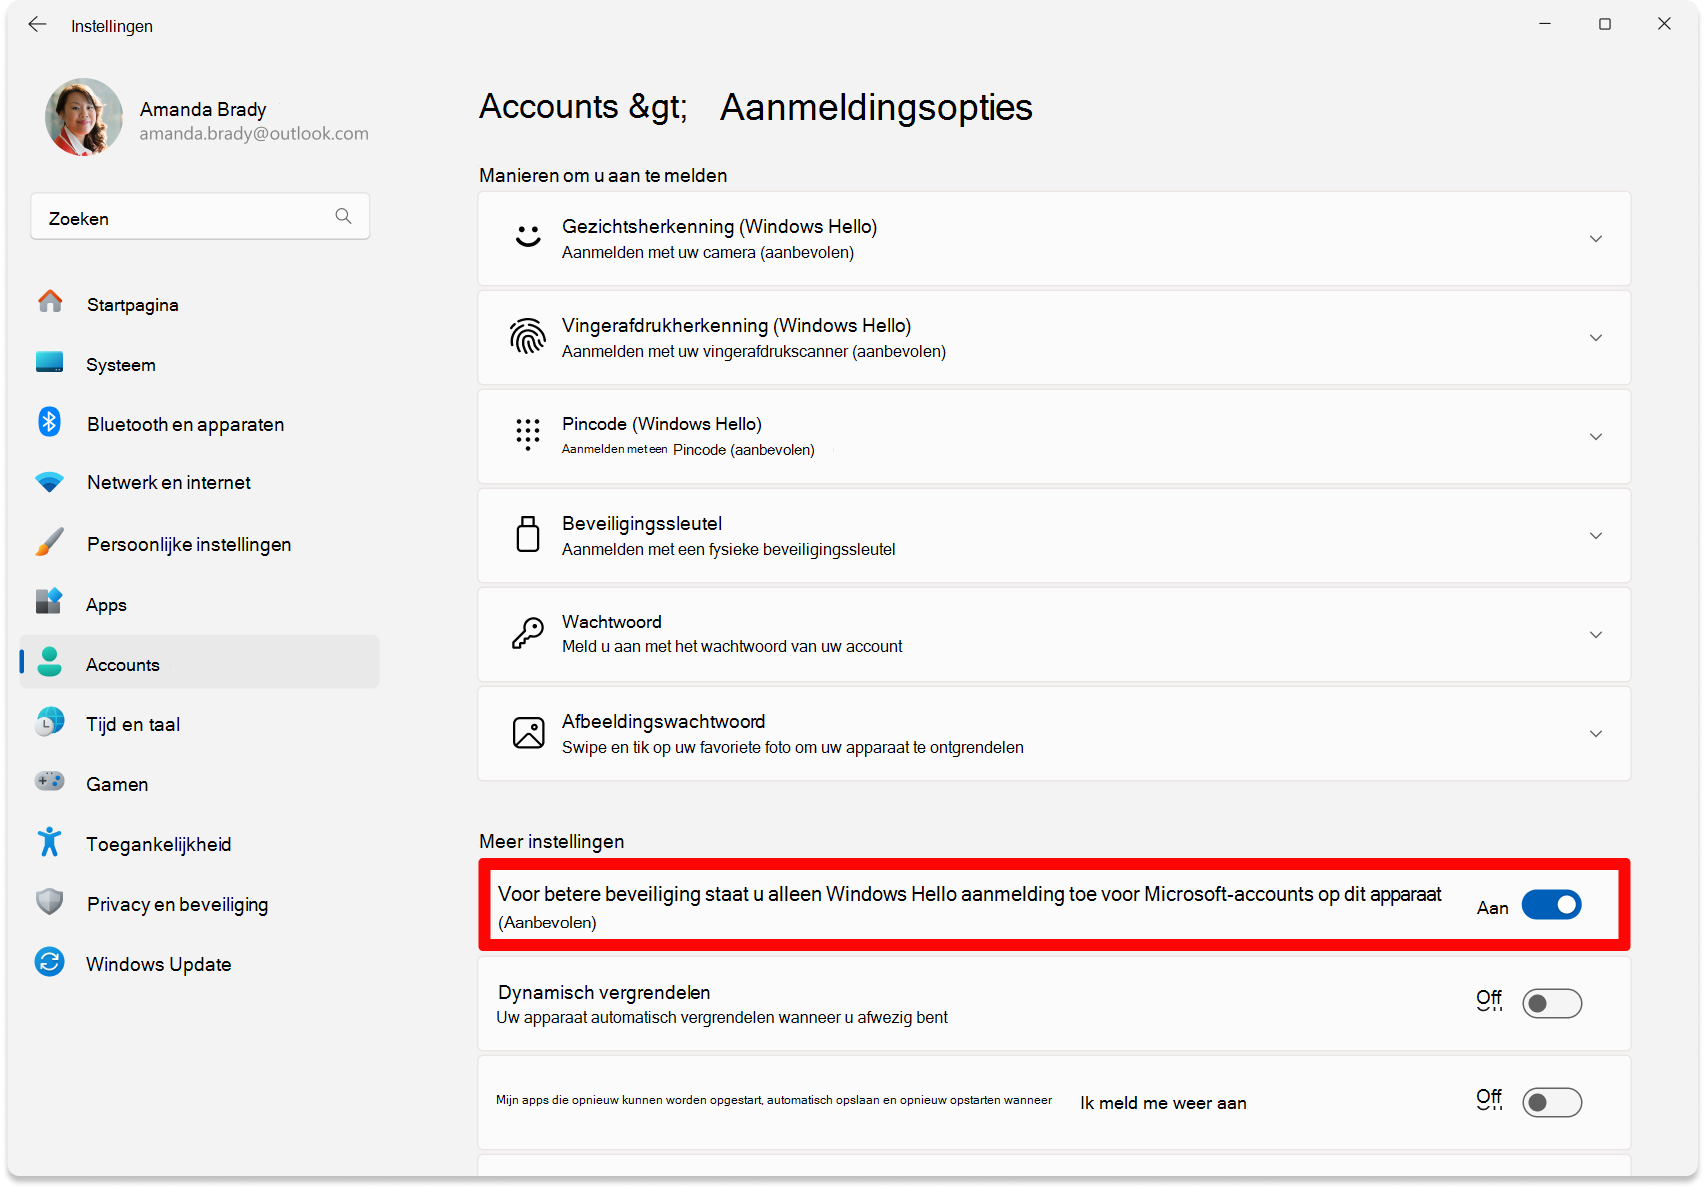
Task: Click the Pincode keypad dots icon
Action: 528,435
